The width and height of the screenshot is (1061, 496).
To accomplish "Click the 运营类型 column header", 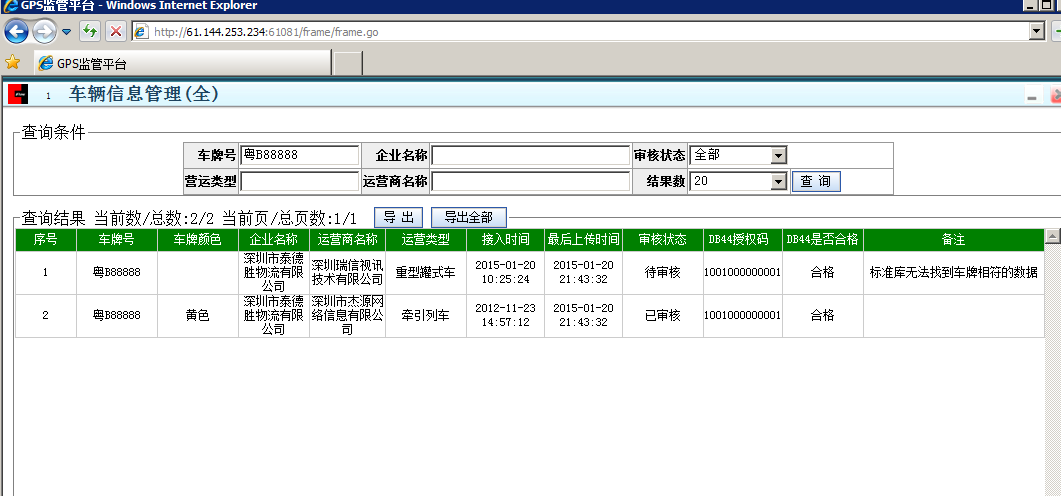I will click(426, 240).
